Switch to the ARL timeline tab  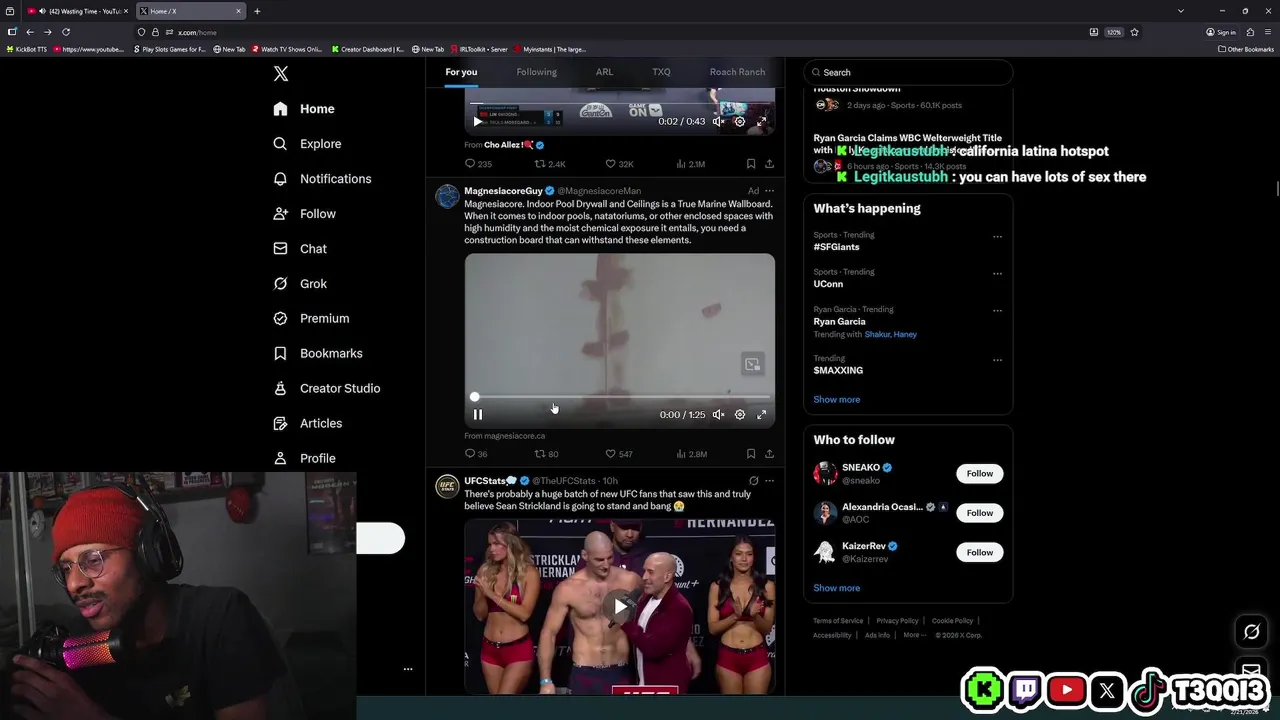[604, 72]
